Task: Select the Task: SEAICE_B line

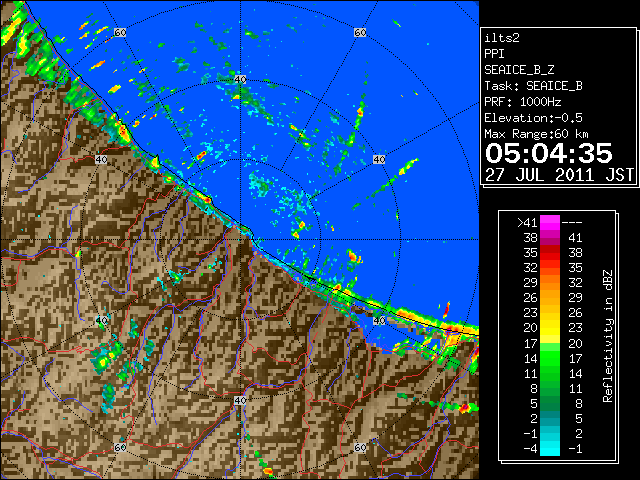Action: pos(533,86)
